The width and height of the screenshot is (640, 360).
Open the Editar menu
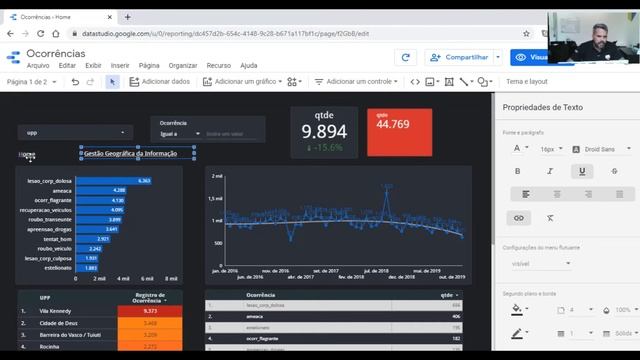[x=67, y=65]
